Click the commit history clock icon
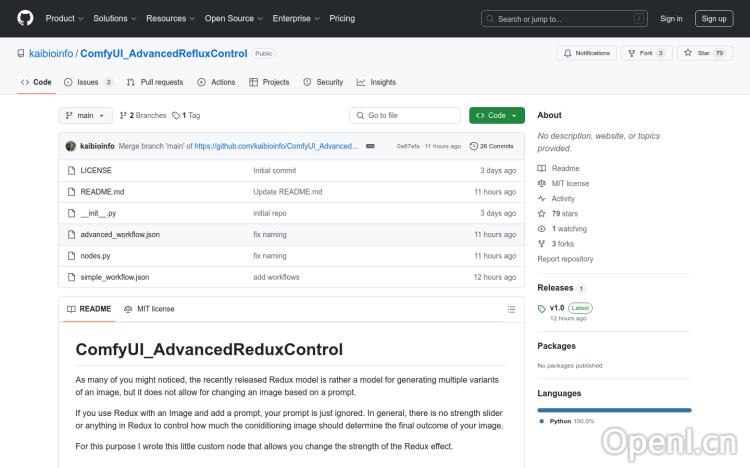Viewport: 750px width, 468px height. [x=474, y=146]
